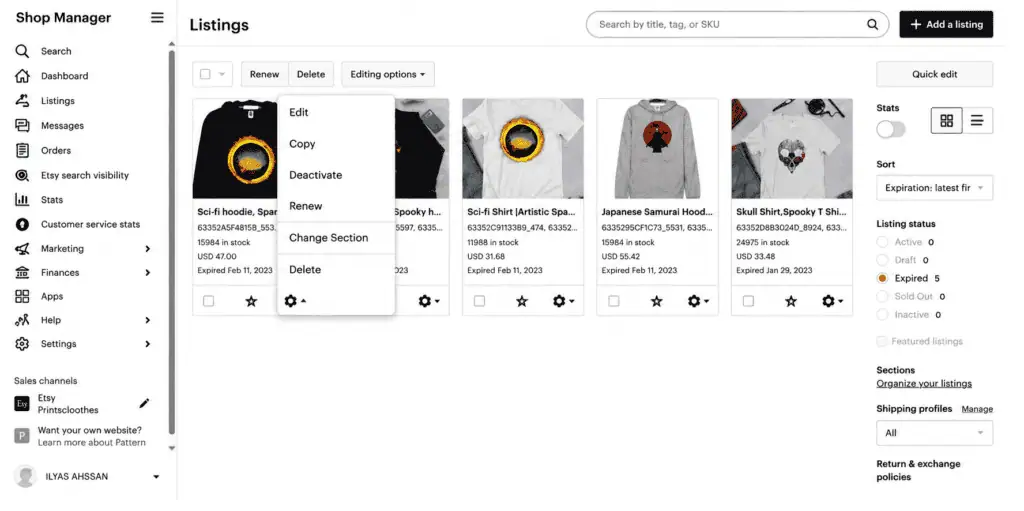This screenshot has height=511, width=1024.
Task: Choose Change Section from listing menu
Action: [336, 238]
